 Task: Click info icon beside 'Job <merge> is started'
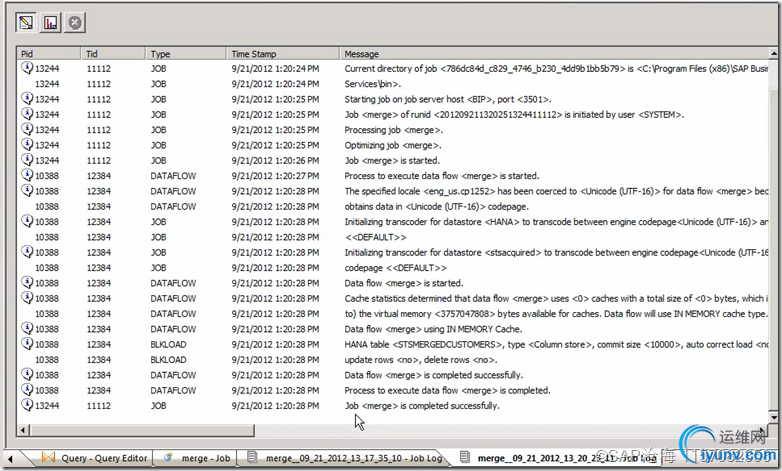click(x=27, y=160)
